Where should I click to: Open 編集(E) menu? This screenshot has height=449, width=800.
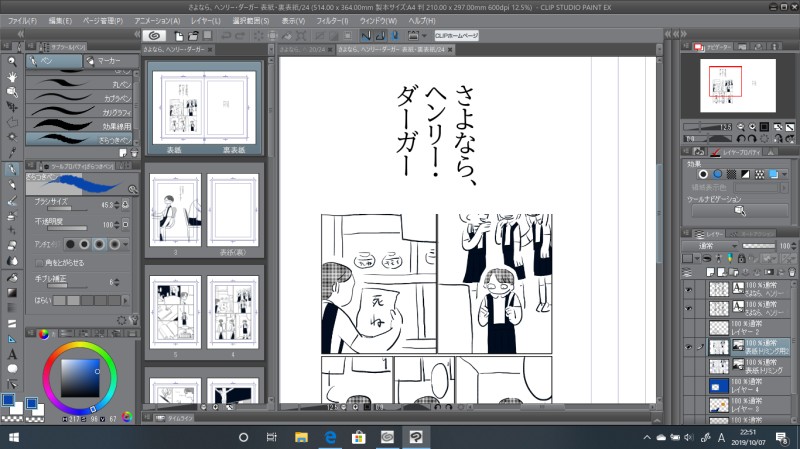coord(60,21)
